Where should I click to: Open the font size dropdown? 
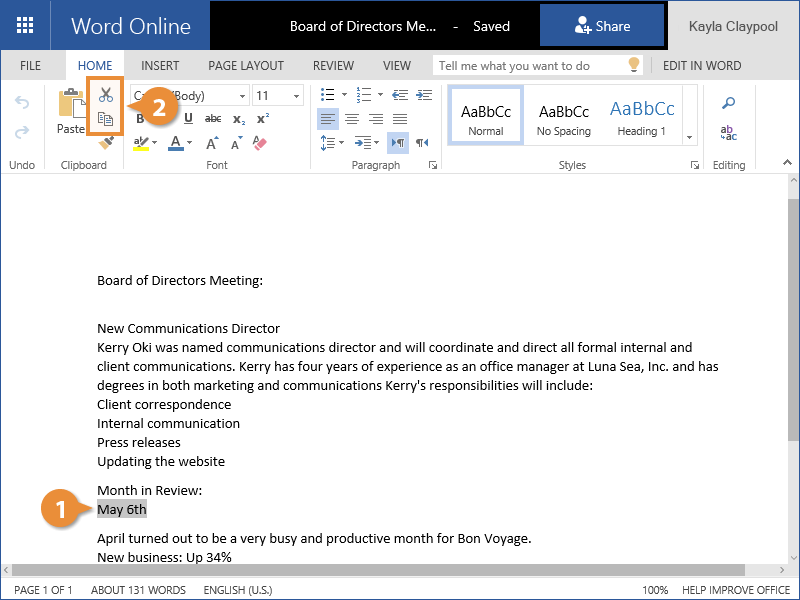pos(297,96)
